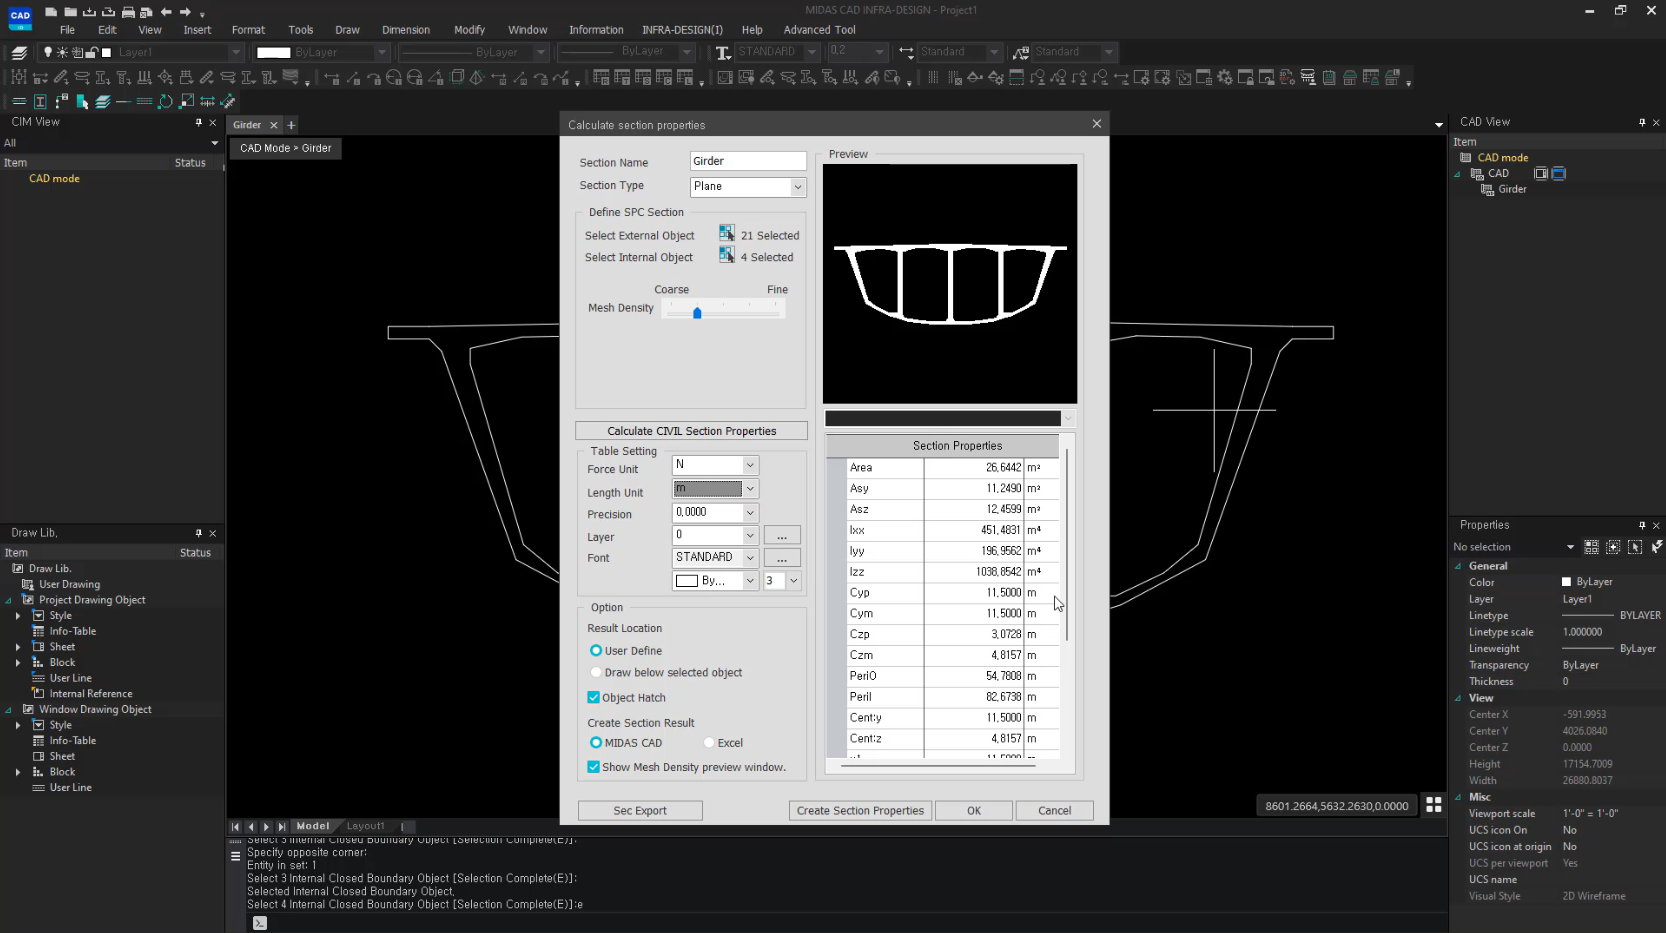Click the Select External Object picker icon
1666x933 pixels.
(726, 234)
